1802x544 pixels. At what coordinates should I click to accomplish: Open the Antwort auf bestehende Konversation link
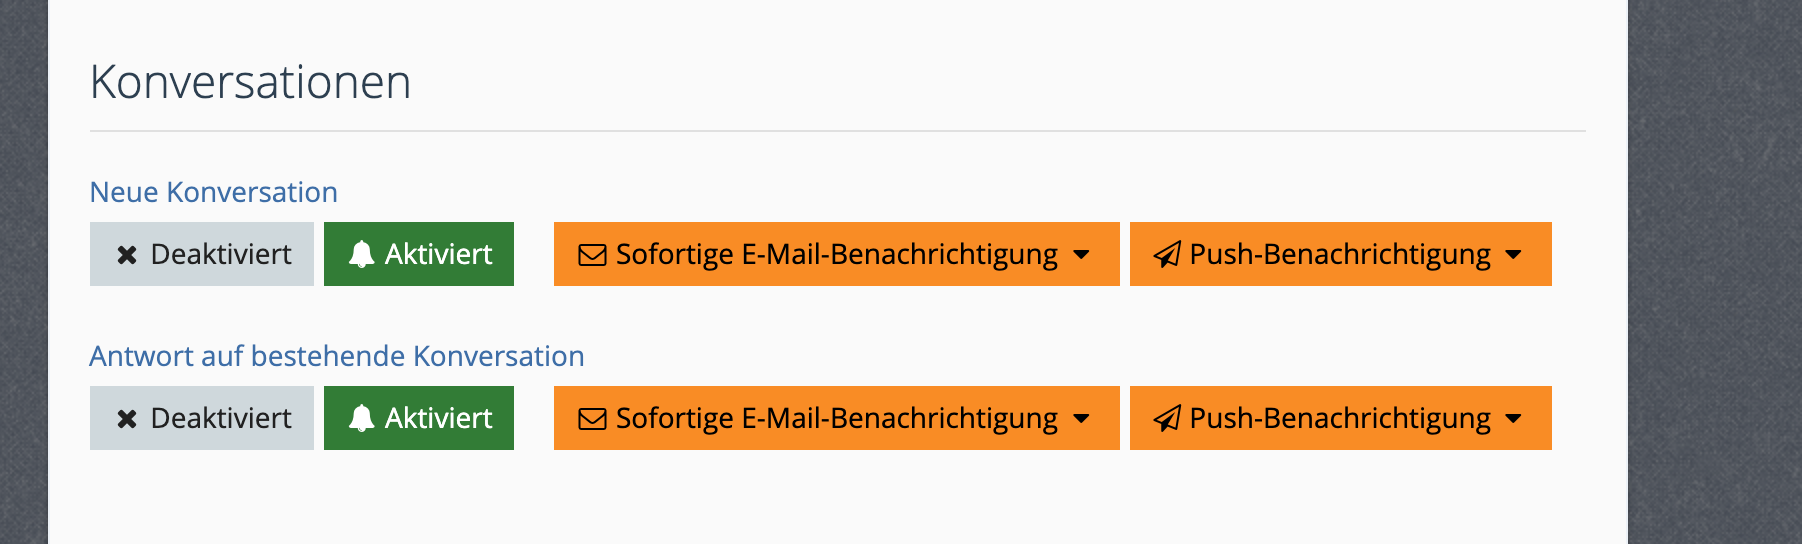[336, 356]
